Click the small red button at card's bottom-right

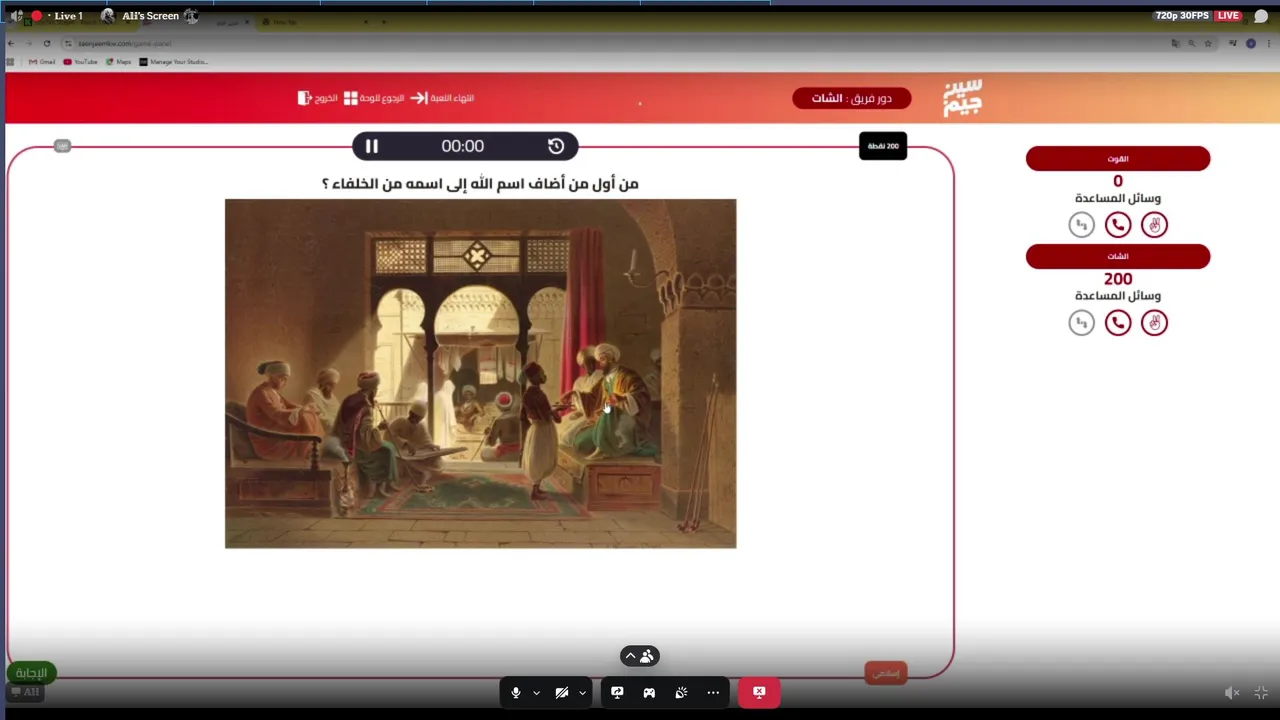[x=885, y=673]
